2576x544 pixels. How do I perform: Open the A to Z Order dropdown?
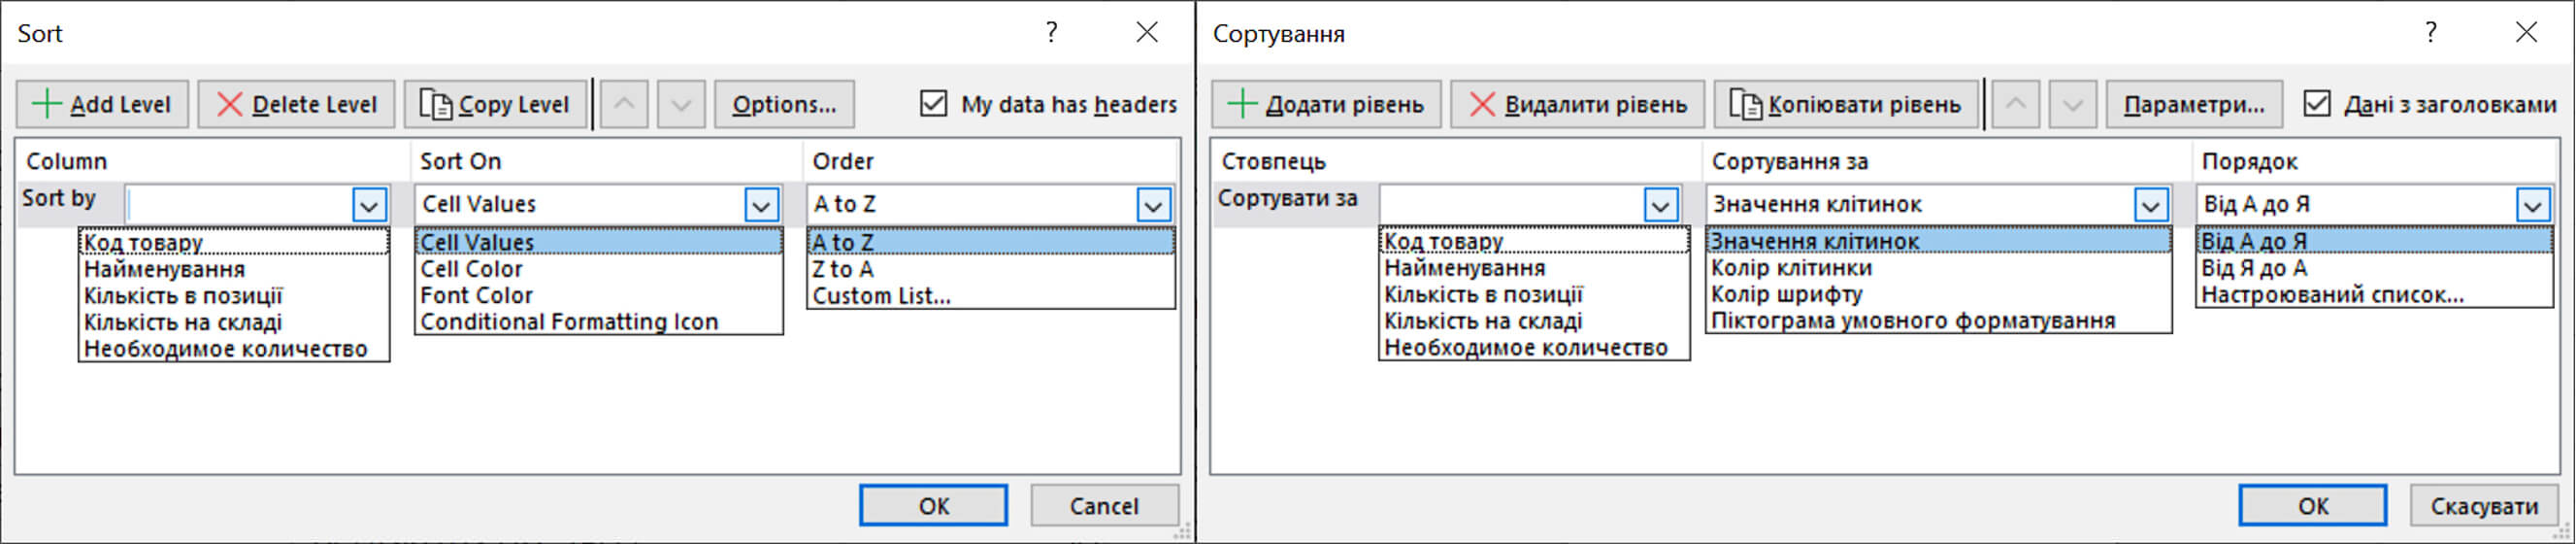pos(1153,205)
